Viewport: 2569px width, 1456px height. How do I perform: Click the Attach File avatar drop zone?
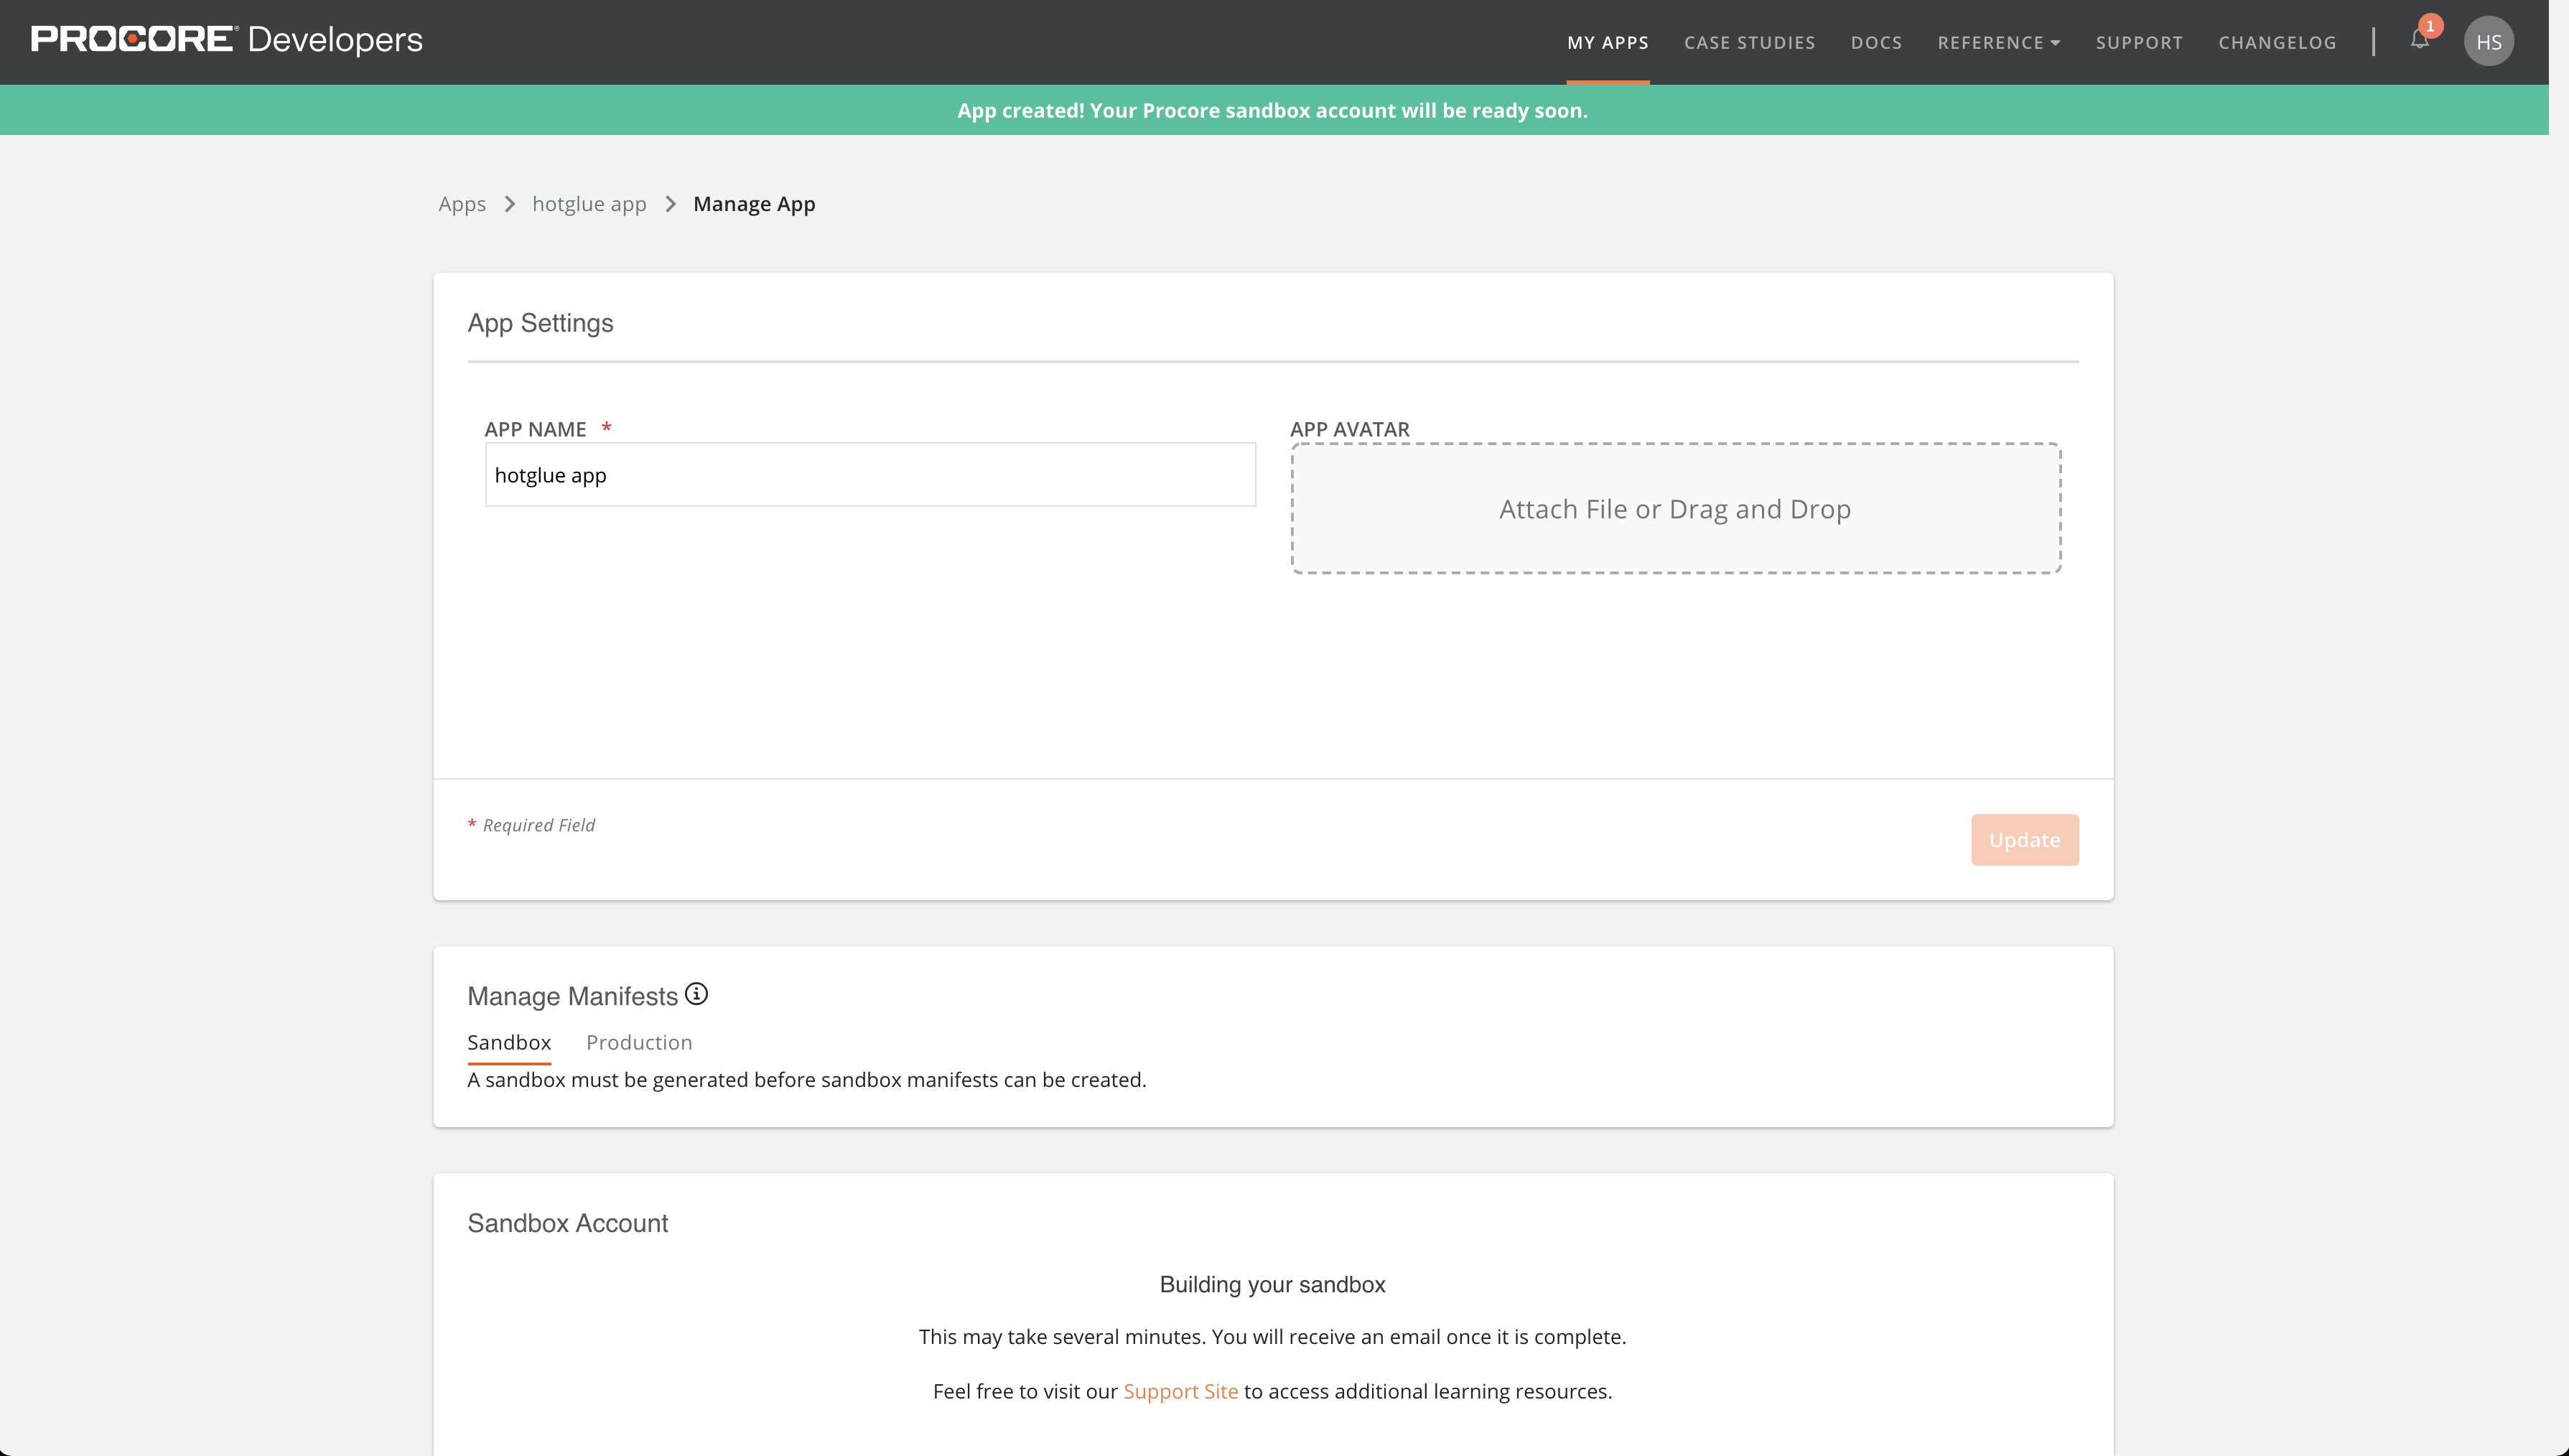(x=1675, y=508)
